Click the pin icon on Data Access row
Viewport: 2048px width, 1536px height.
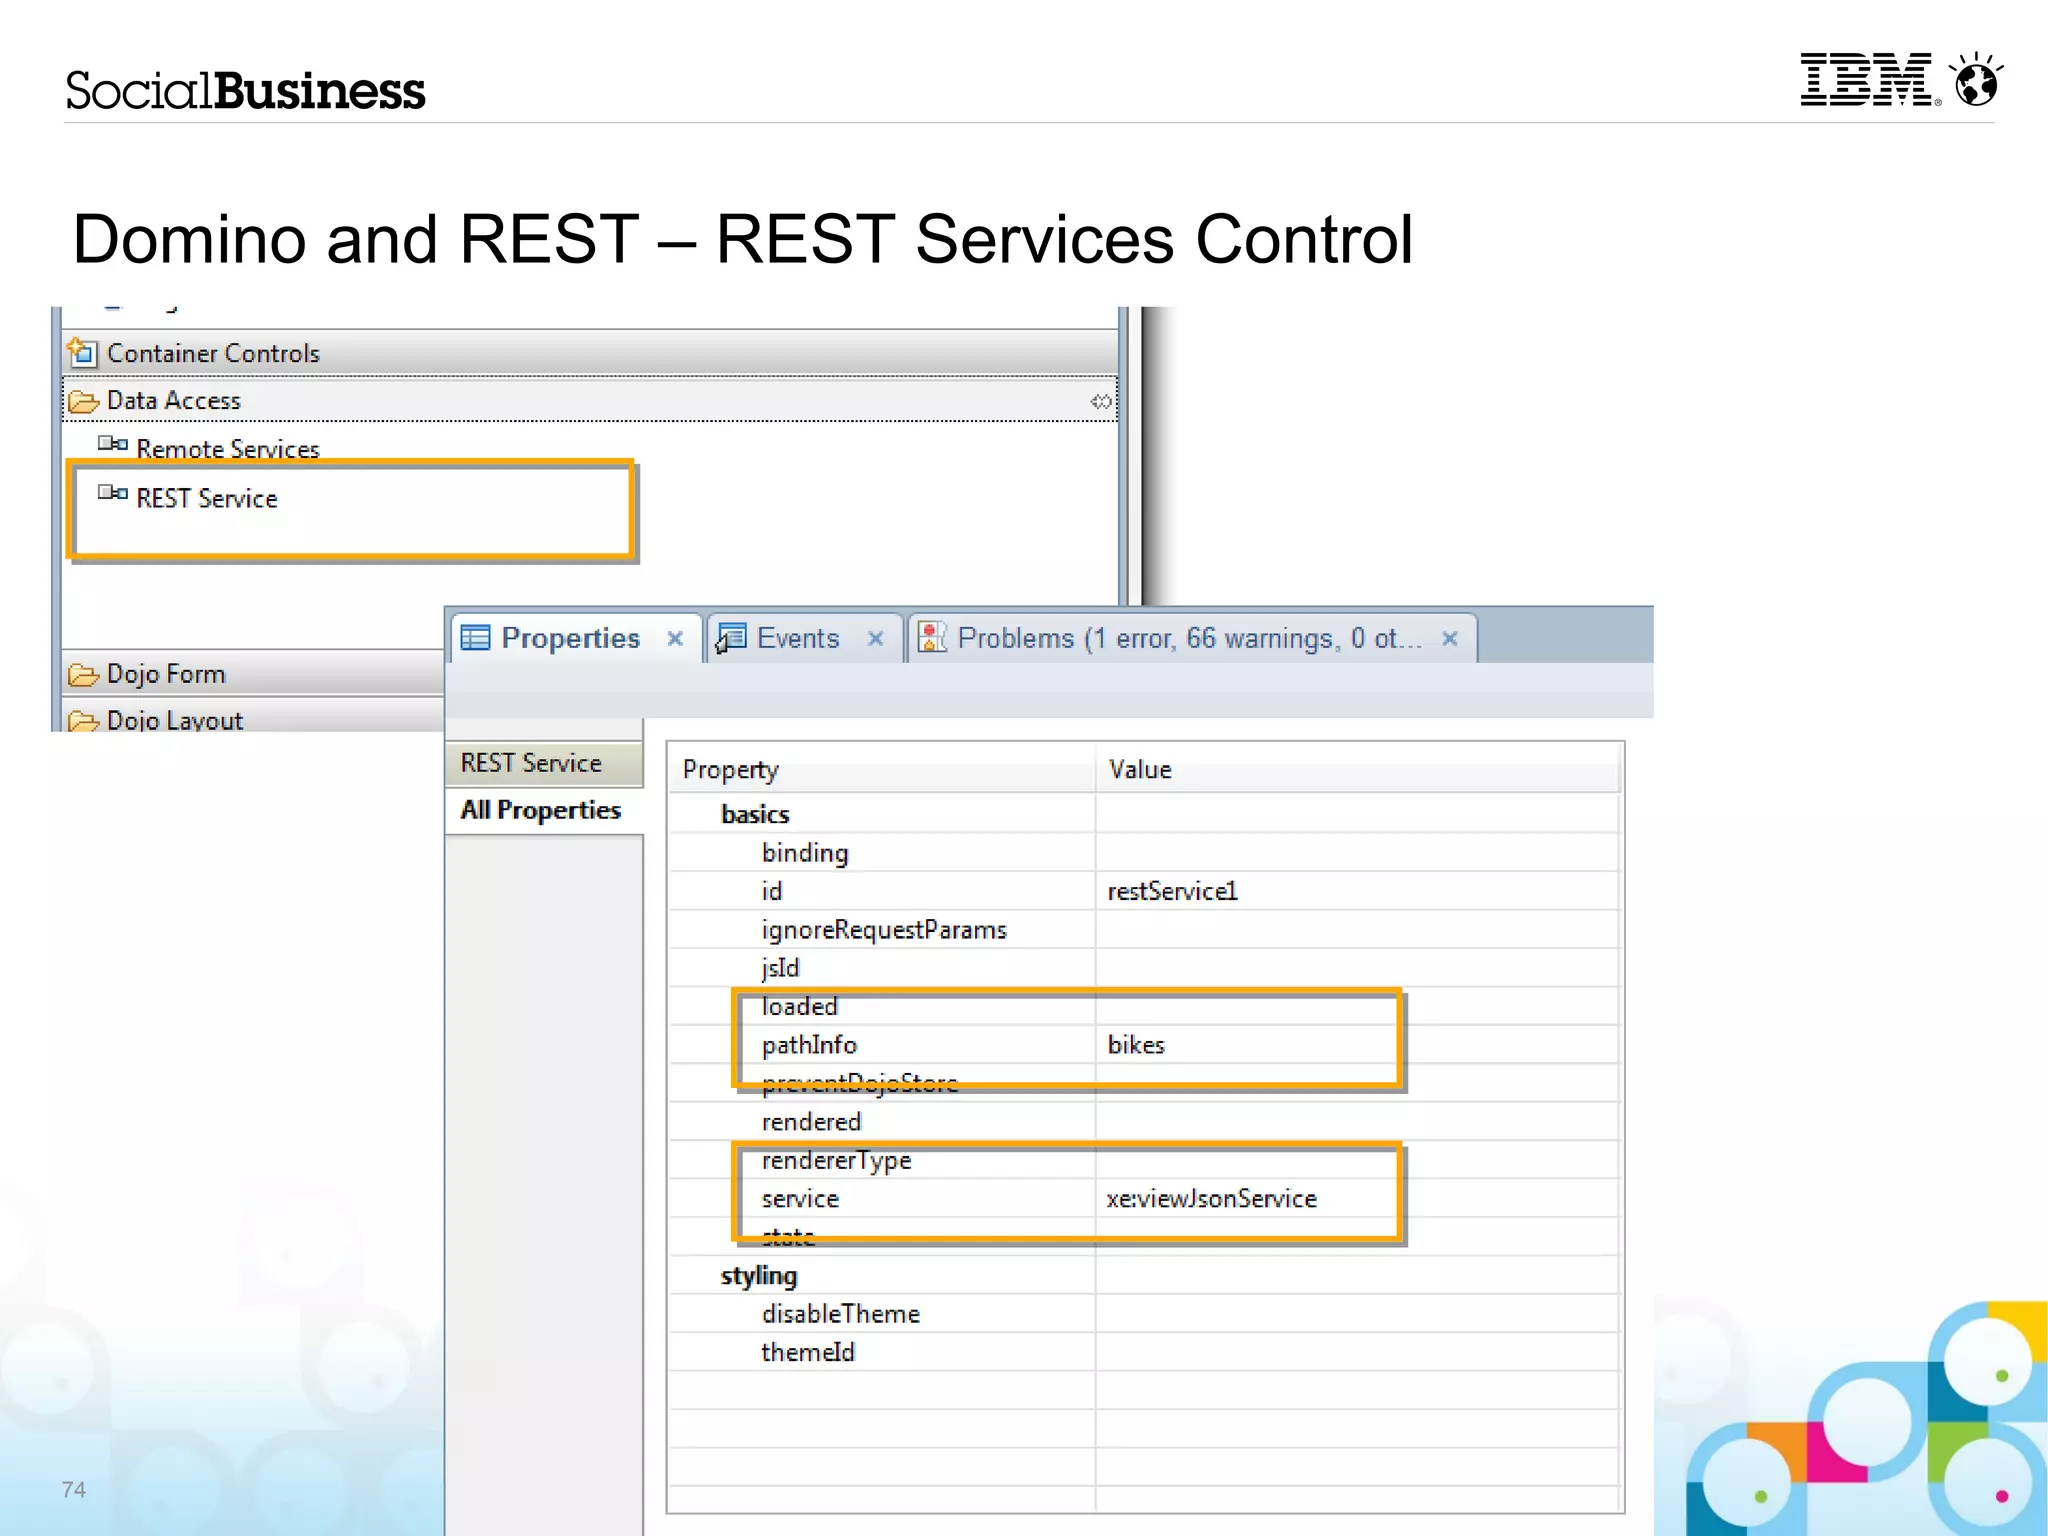click(1100, 401)
